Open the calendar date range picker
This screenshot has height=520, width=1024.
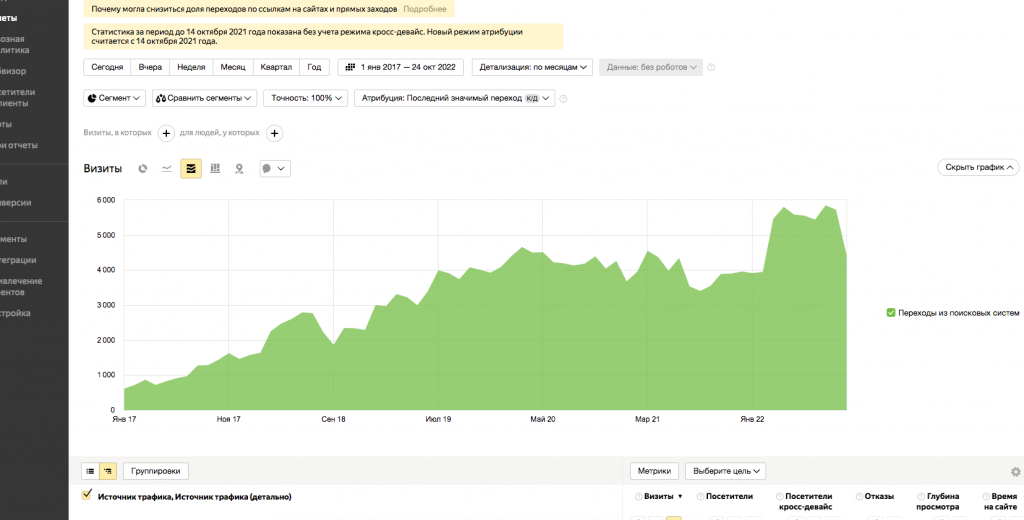[400, 67]
